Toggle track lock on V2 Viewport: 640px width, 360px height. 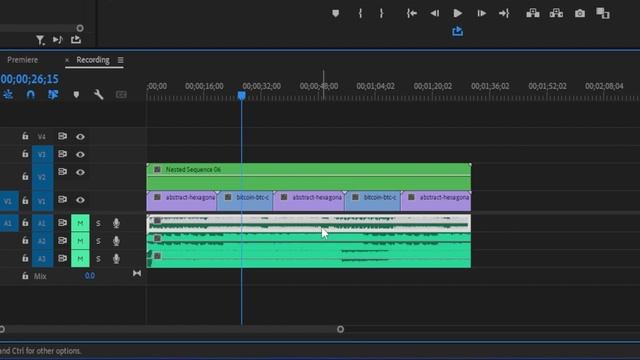(25, 176)
